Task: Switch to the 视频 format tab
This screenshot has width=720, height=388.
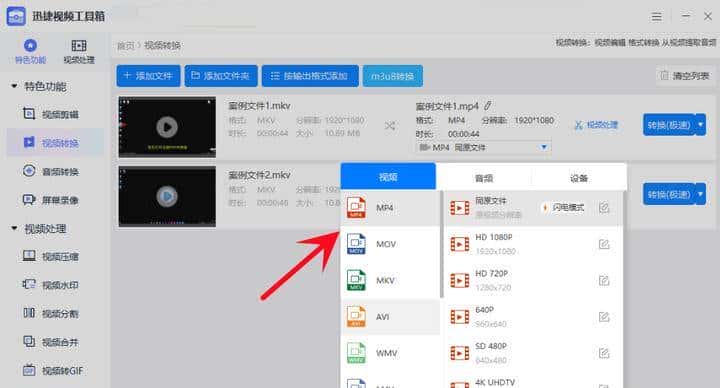Action: pyautogui.click(x=388, y=177)
